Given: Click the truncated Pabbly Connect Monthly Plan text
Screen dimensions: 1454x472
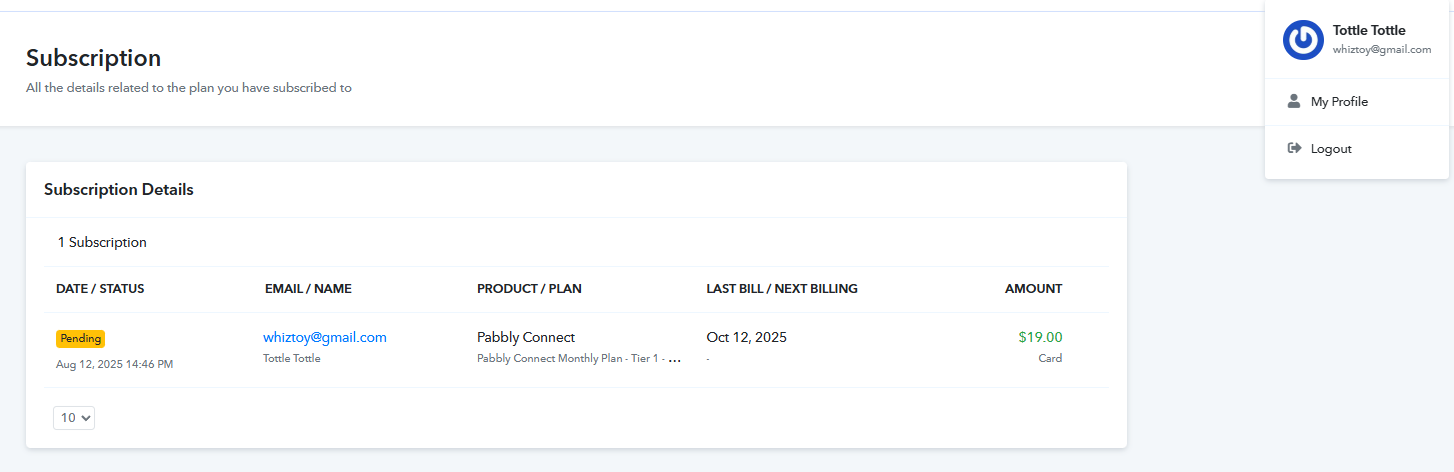Looking at the screenshot, I should click(x=579, y=358).
